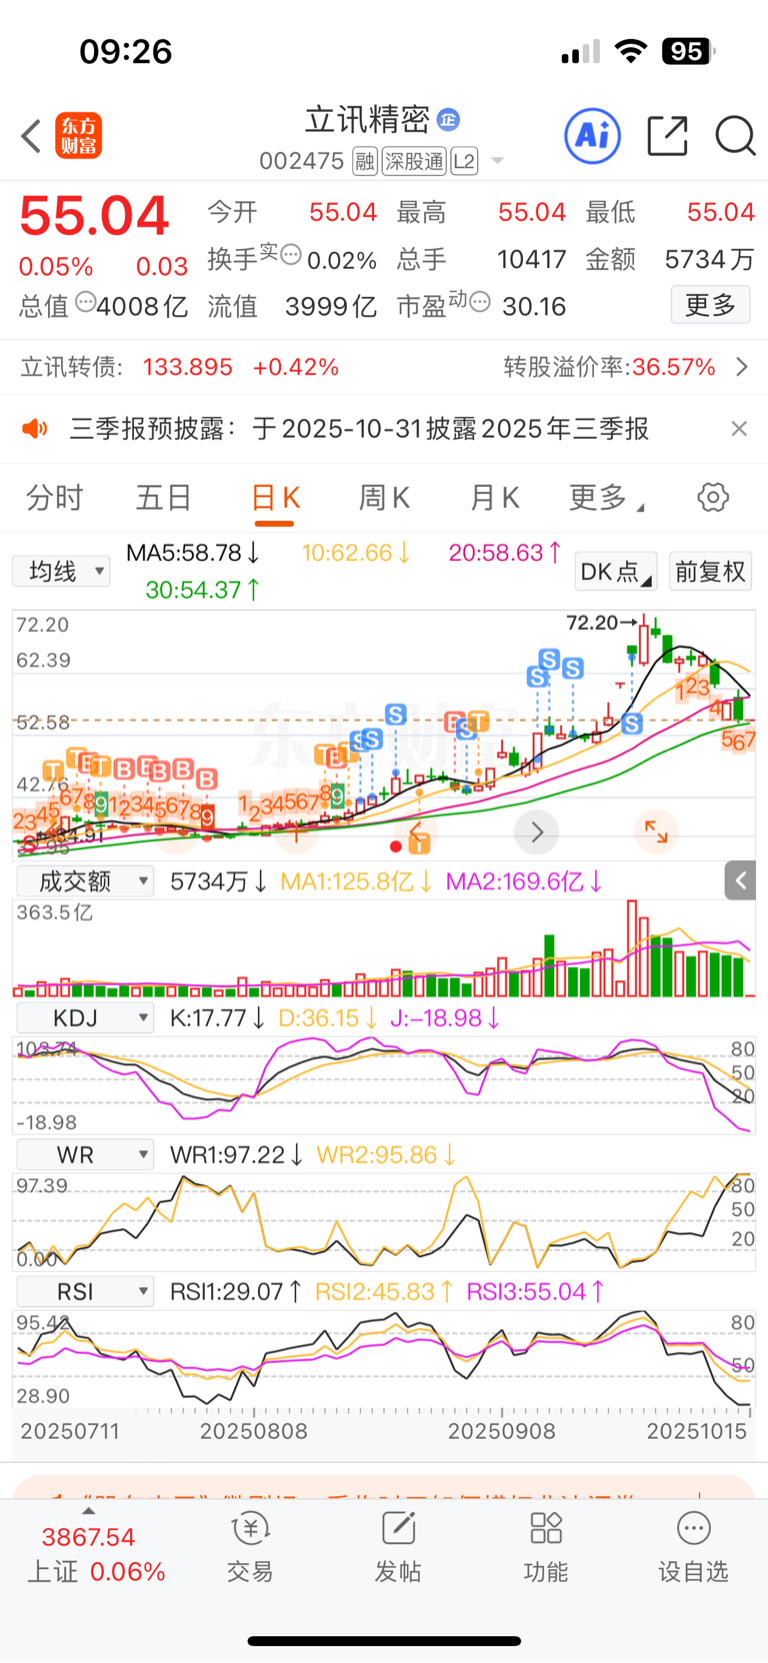Open 交易 trade icon
This screenshot has width=768, height=1663.
(250, 1547)
